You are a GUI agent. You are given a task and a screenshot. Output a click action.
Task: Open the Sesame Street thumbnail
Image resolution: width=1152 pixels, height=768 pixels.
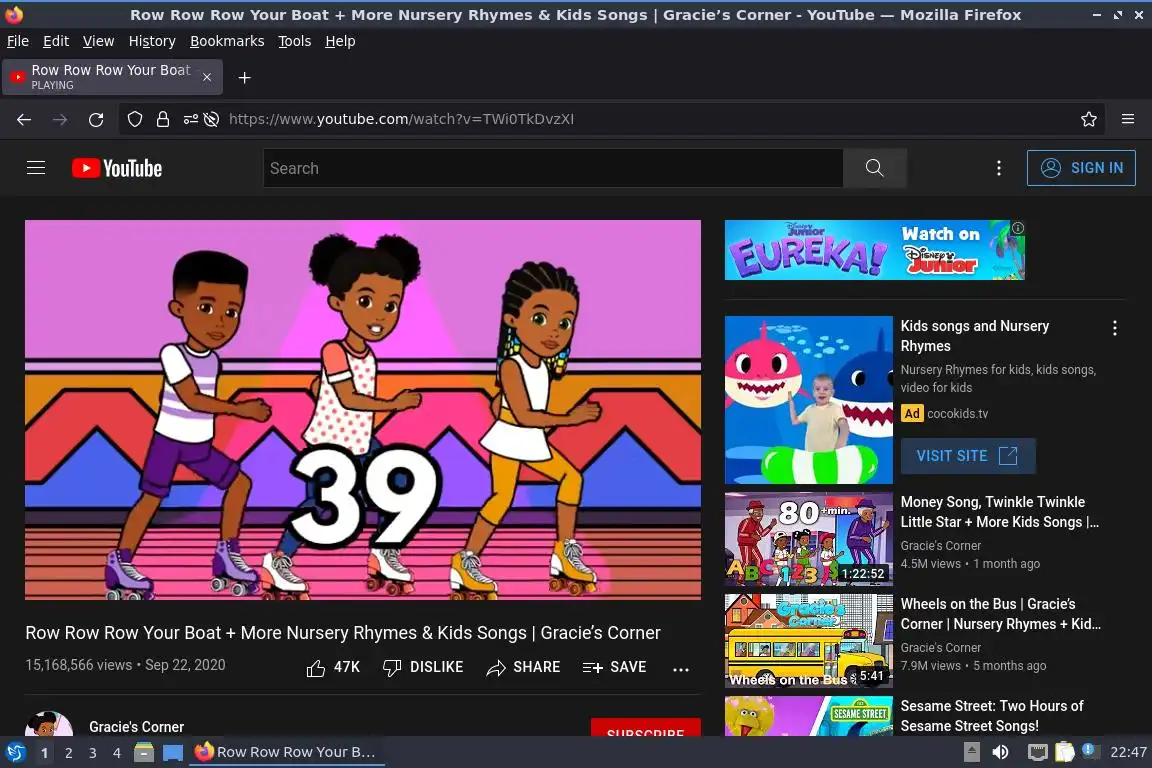808,716
